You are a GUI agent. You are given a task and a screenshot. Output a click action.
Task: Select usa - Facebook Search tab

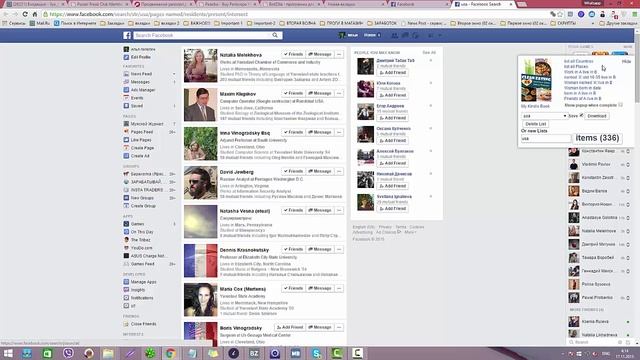pyautogui.click(x=484, y=4)
